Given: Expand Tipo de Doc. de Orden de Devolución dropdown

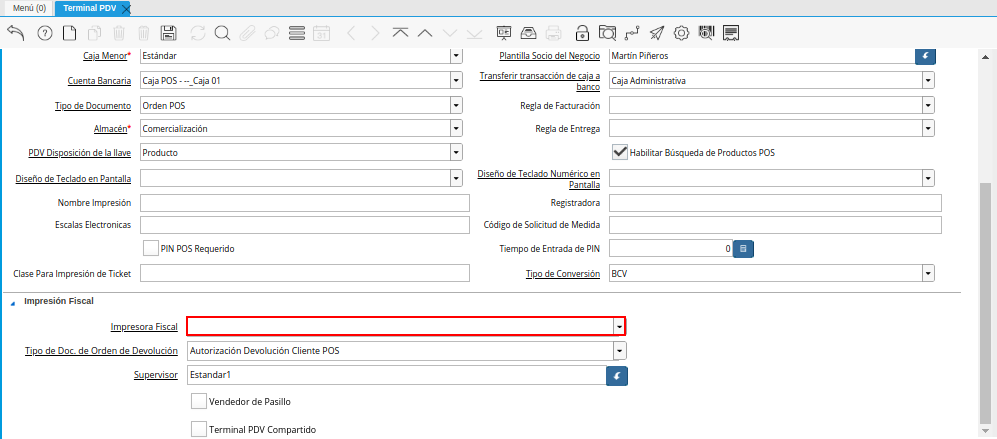Looking at the screenshot, I should (619, 351).
